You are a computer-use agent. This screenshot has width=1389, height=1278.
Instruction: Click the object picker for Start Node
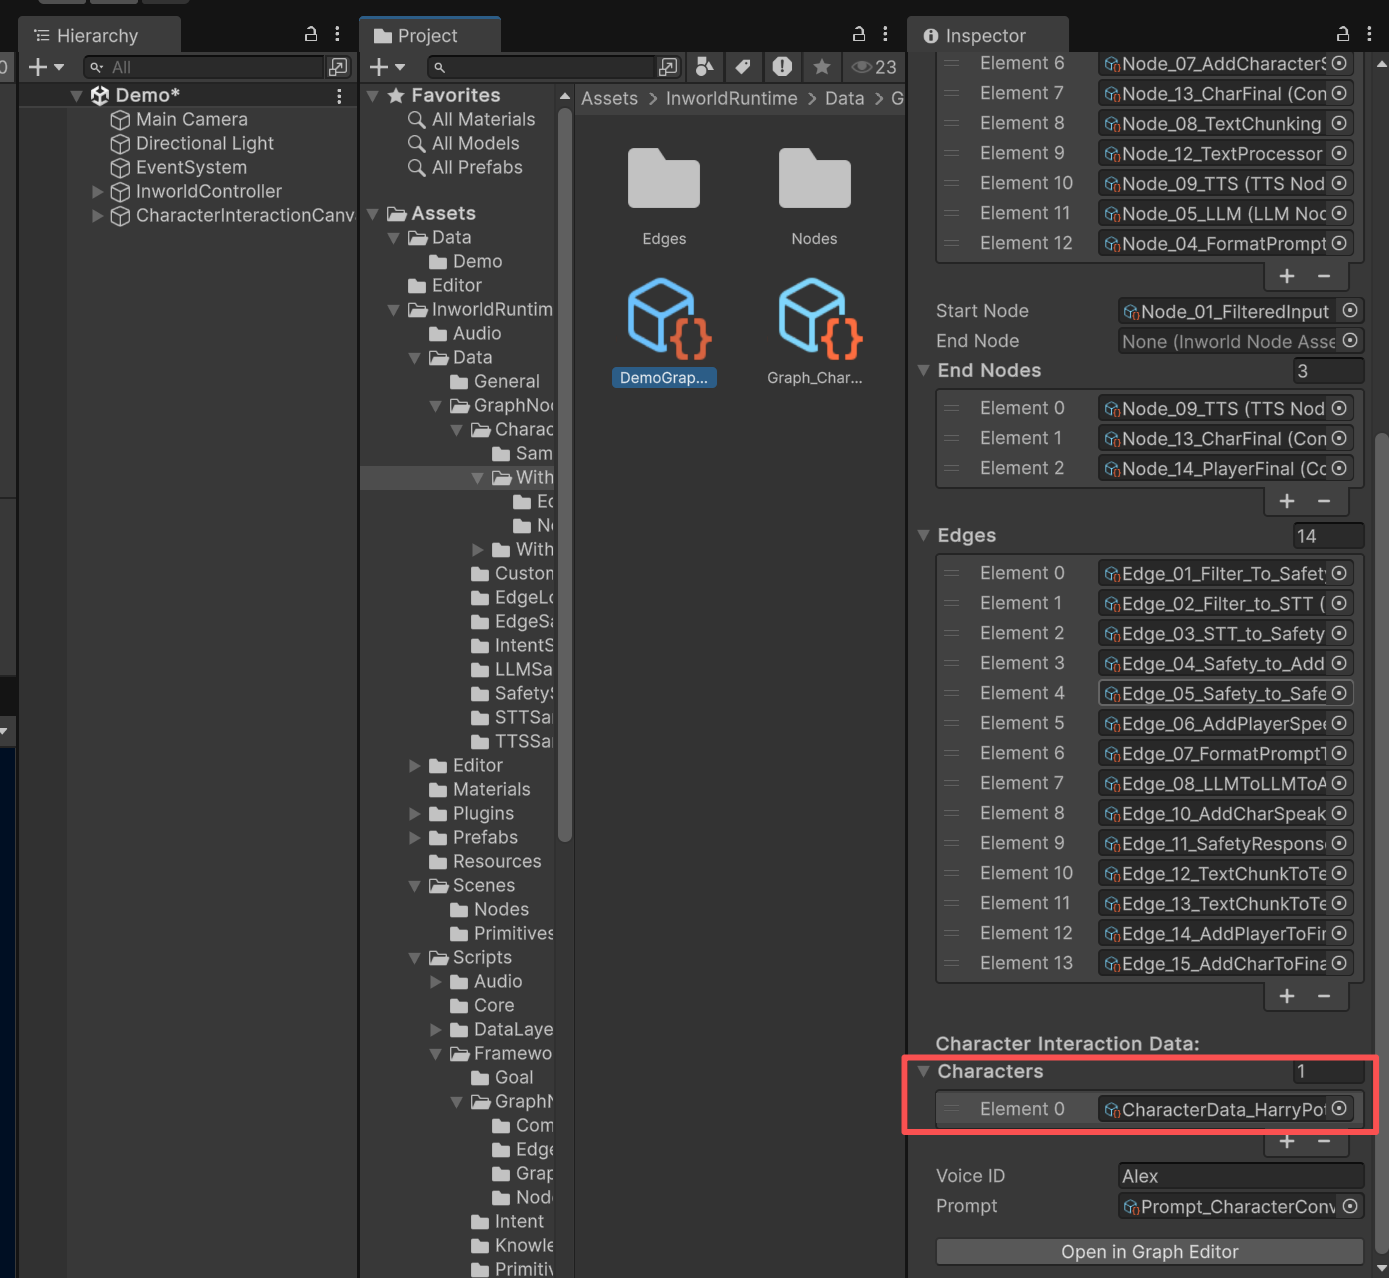coord(1350,311)
